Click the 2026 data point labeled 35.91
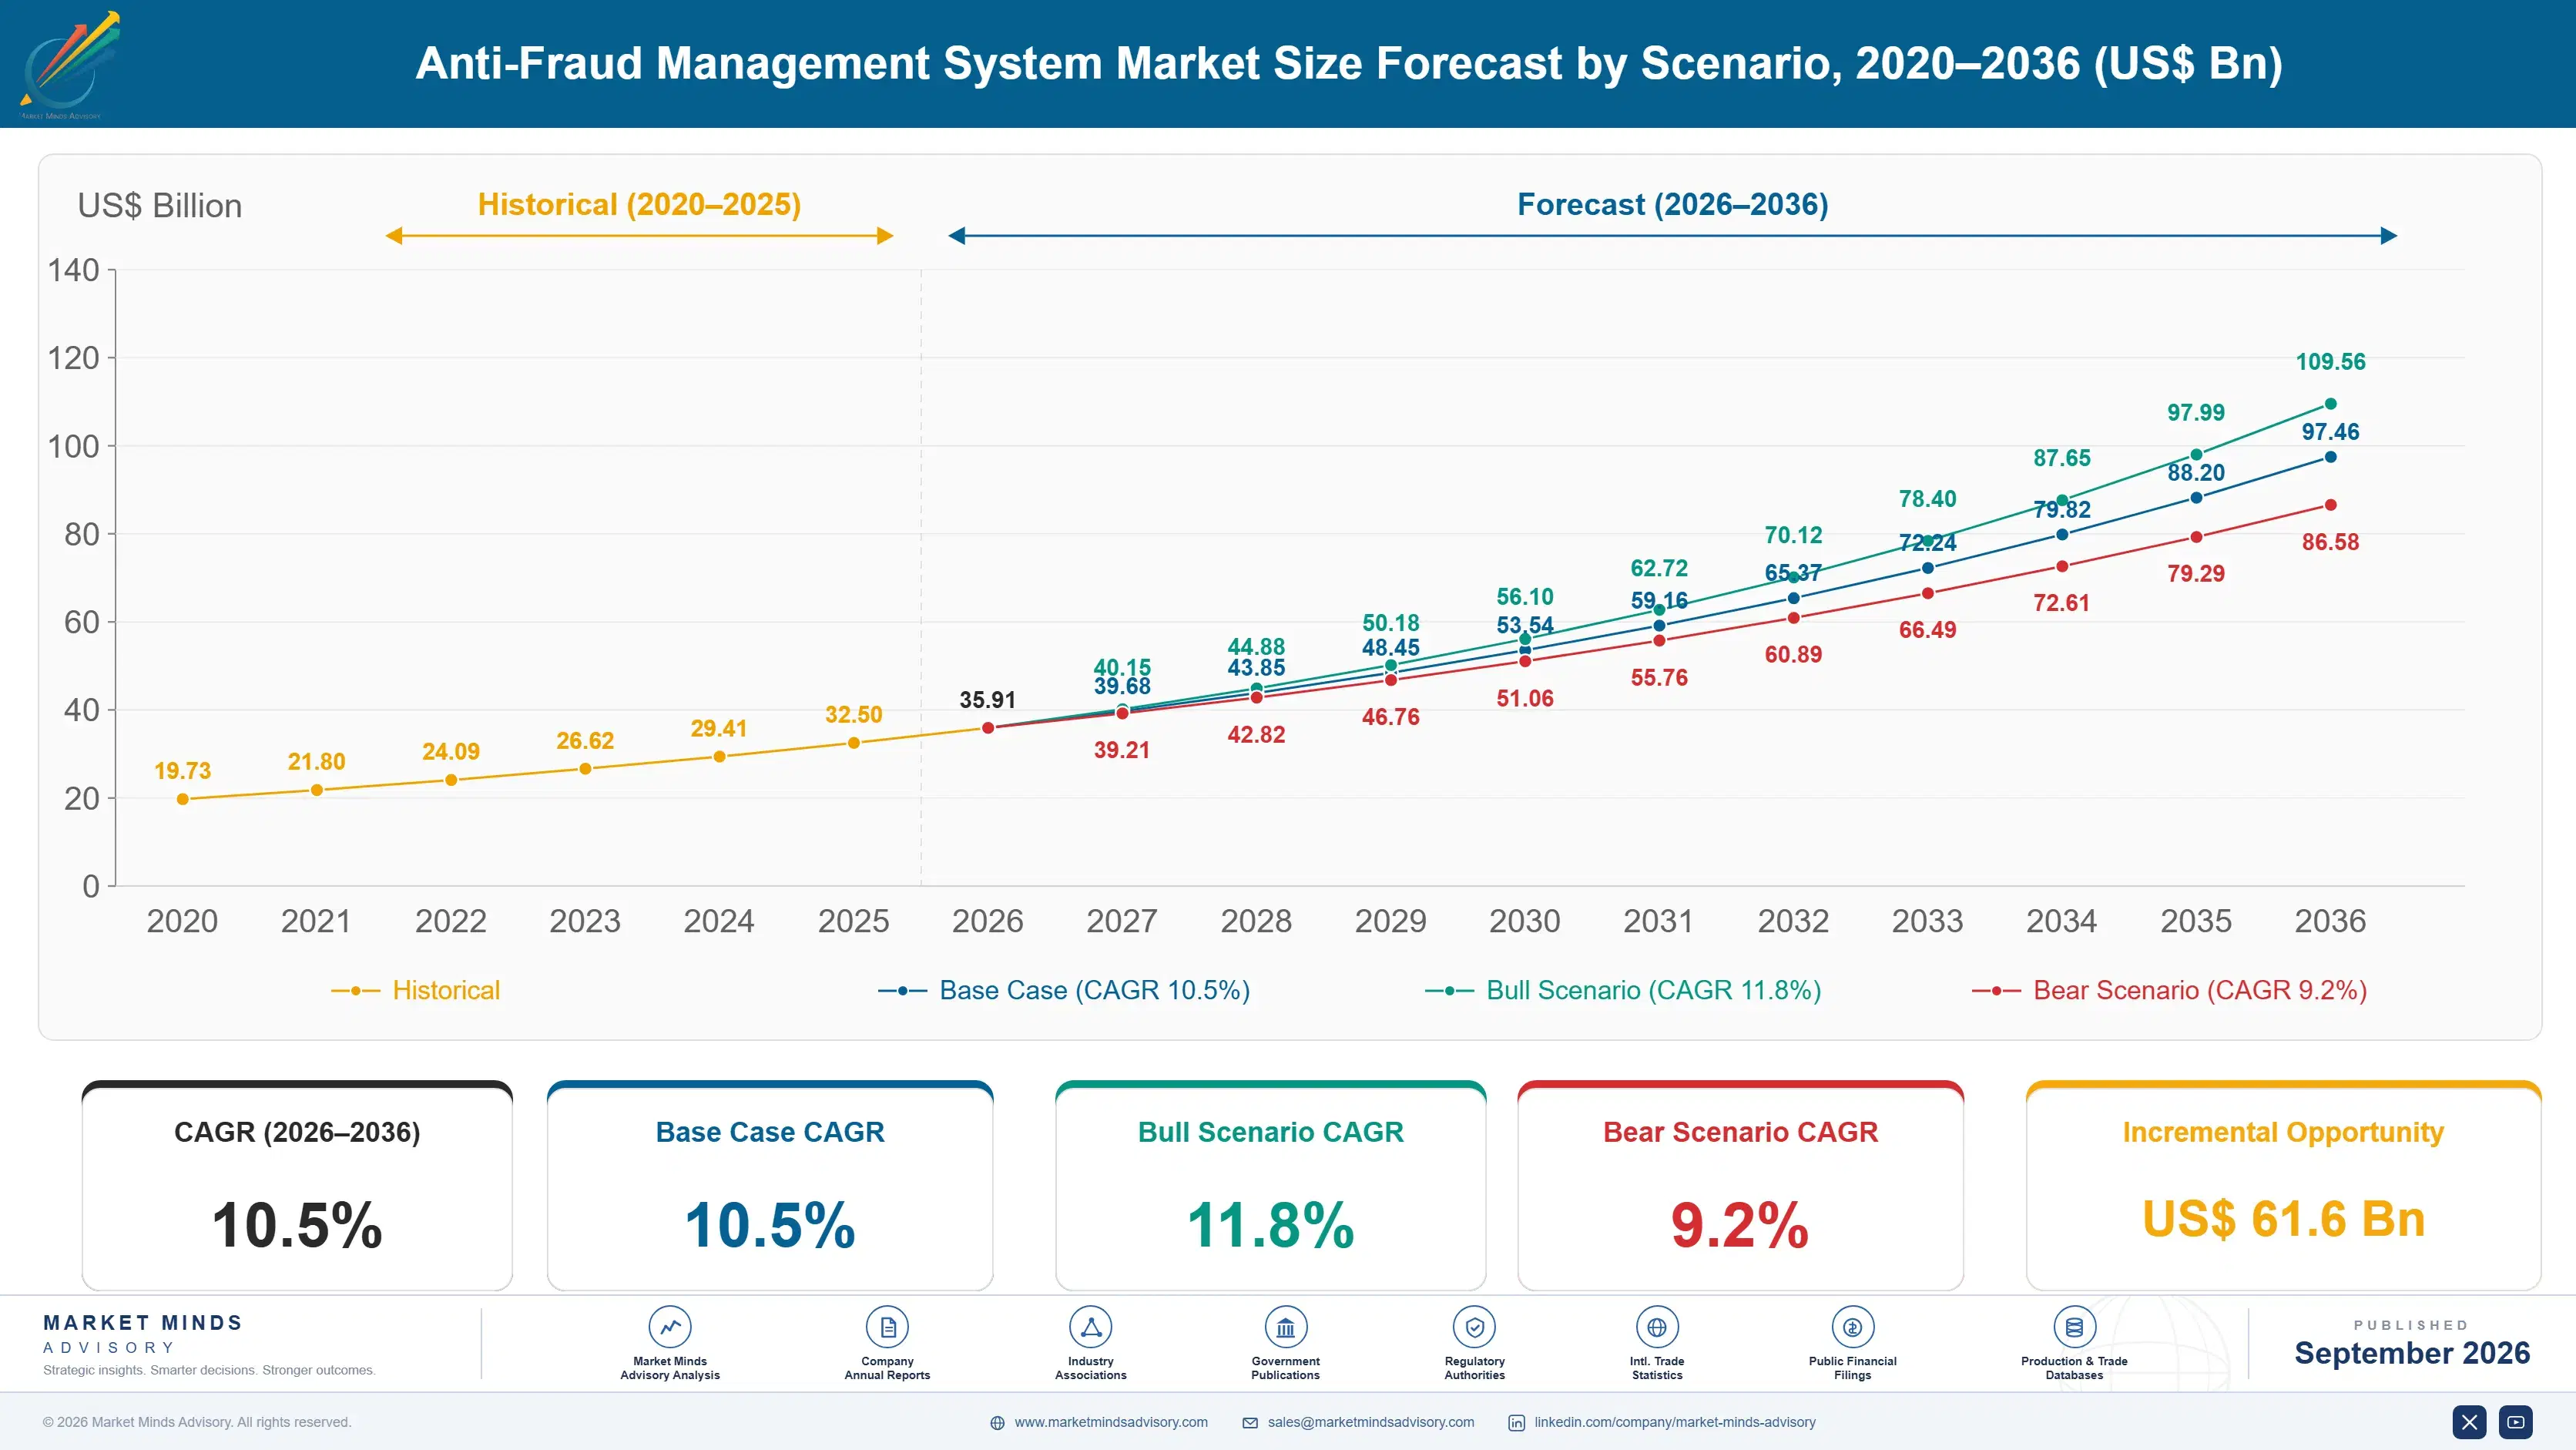 point(988,728)
